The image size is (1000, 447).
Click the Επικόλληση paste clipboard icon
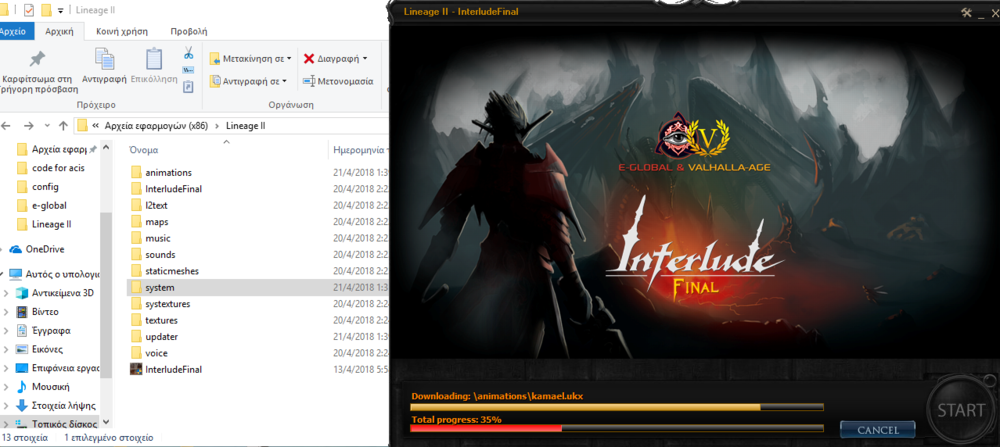[154, 59]
